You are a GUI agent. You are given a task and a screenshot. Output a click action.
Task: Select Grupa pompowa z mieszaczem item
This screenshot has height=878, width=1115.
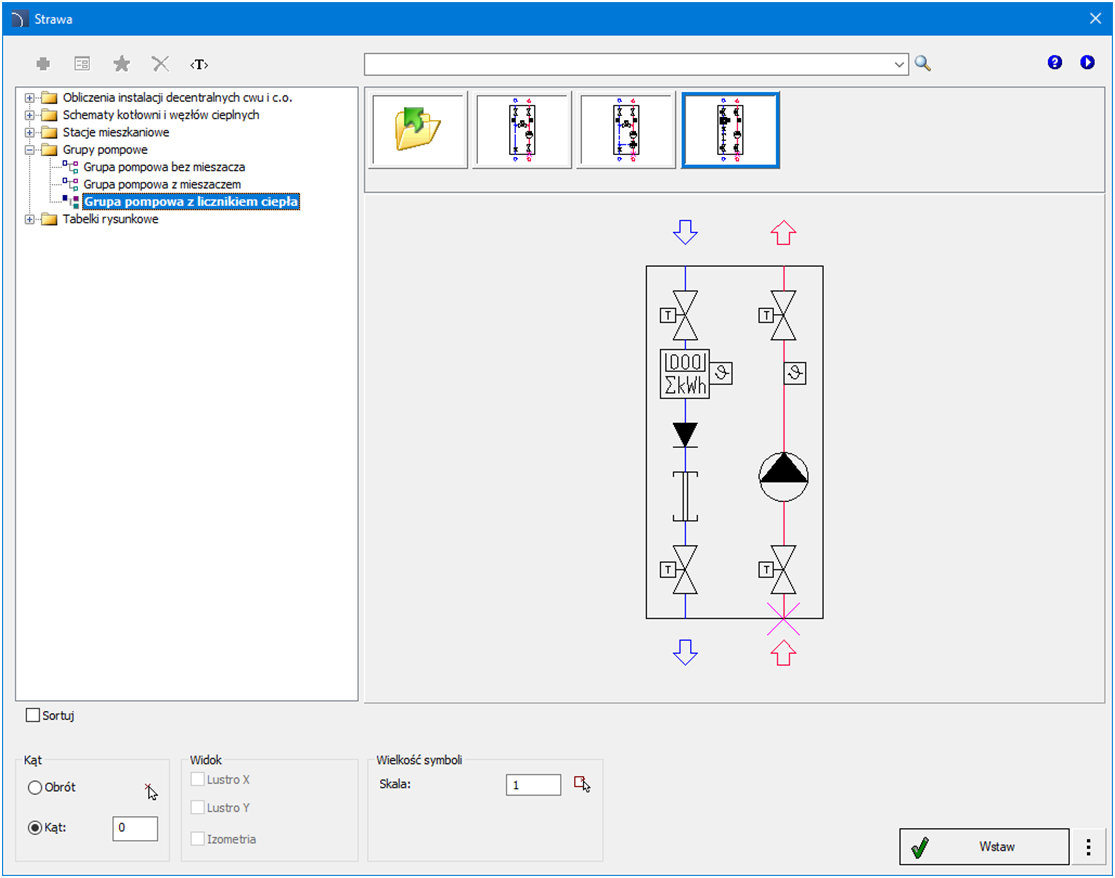pyautogui.click(x=162, y=185)
